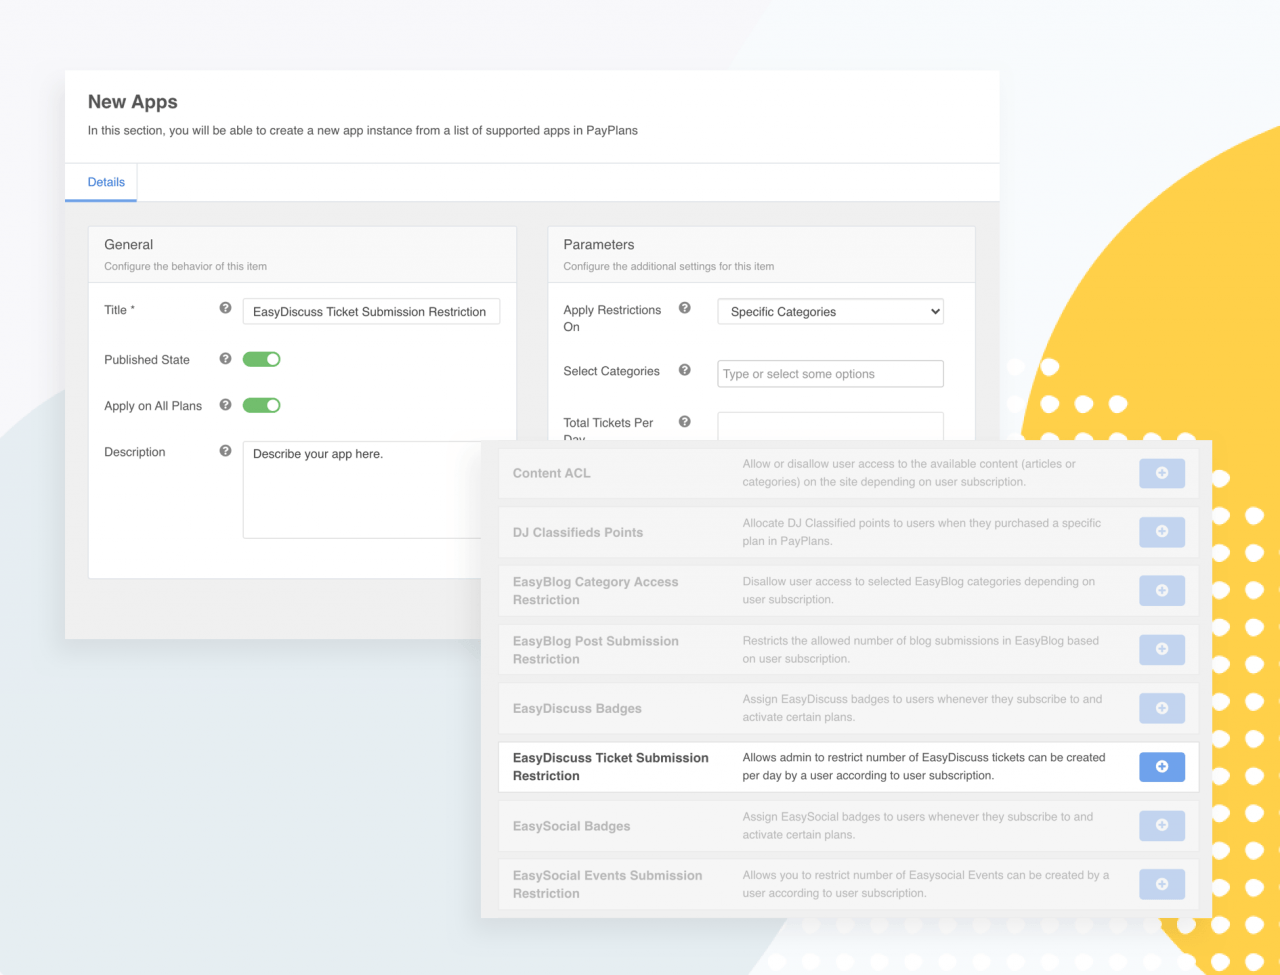
Task: Add EasySocial Events Submission Restriction app
Action: pyautogui.click(x=1162, y=884)
